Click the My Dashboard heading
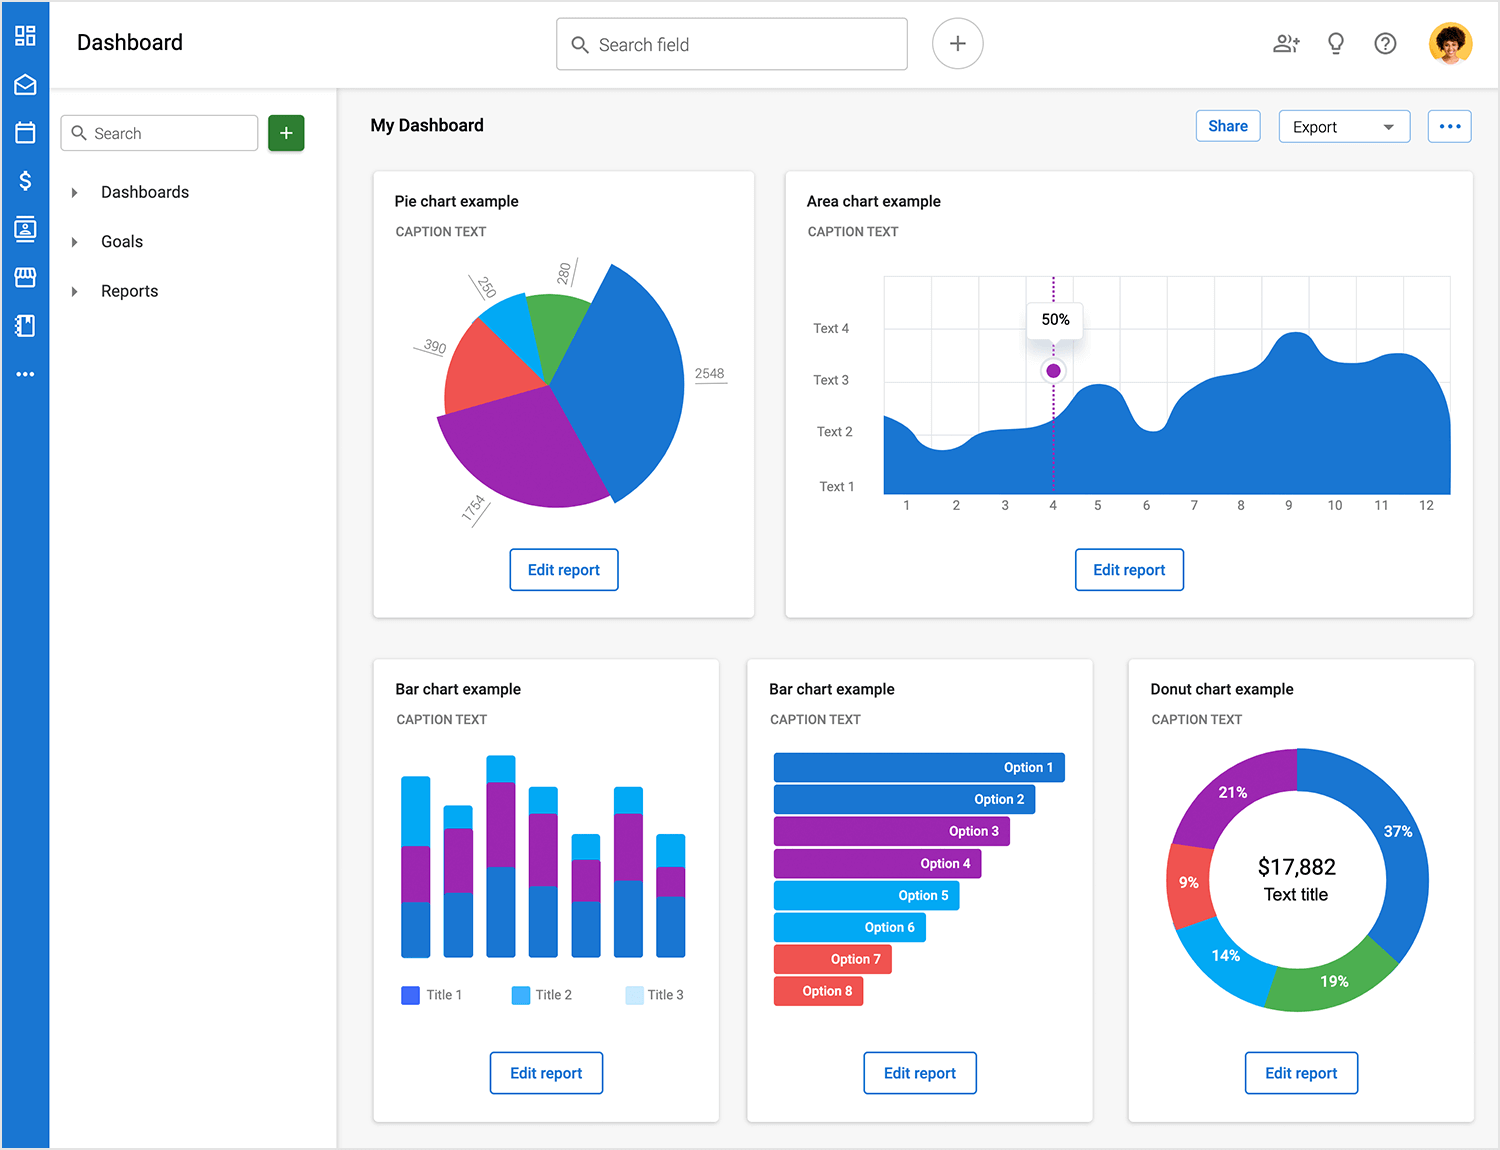 (427, 125)
